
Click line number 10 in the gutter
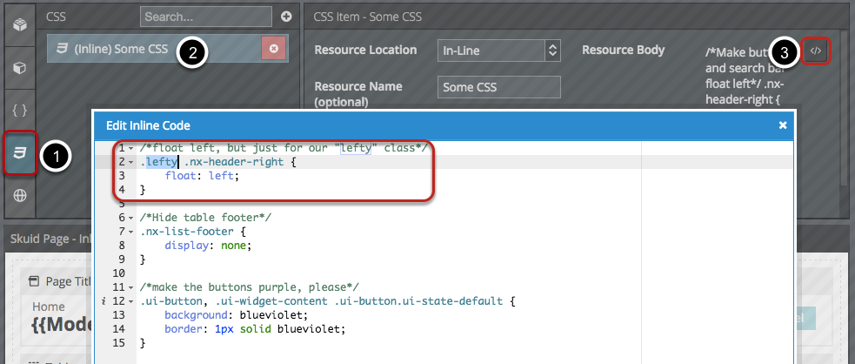pos(119,273)
